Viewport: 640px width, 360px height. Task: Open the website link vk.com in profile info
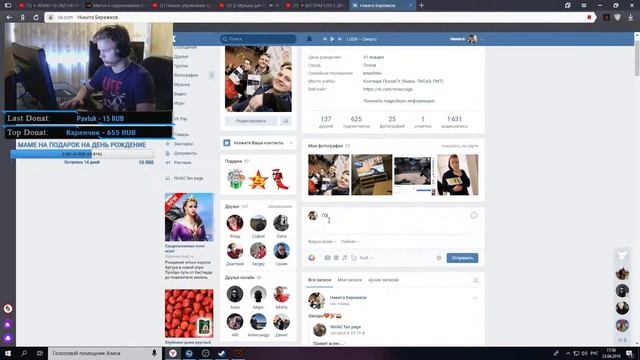coord(388,89)
